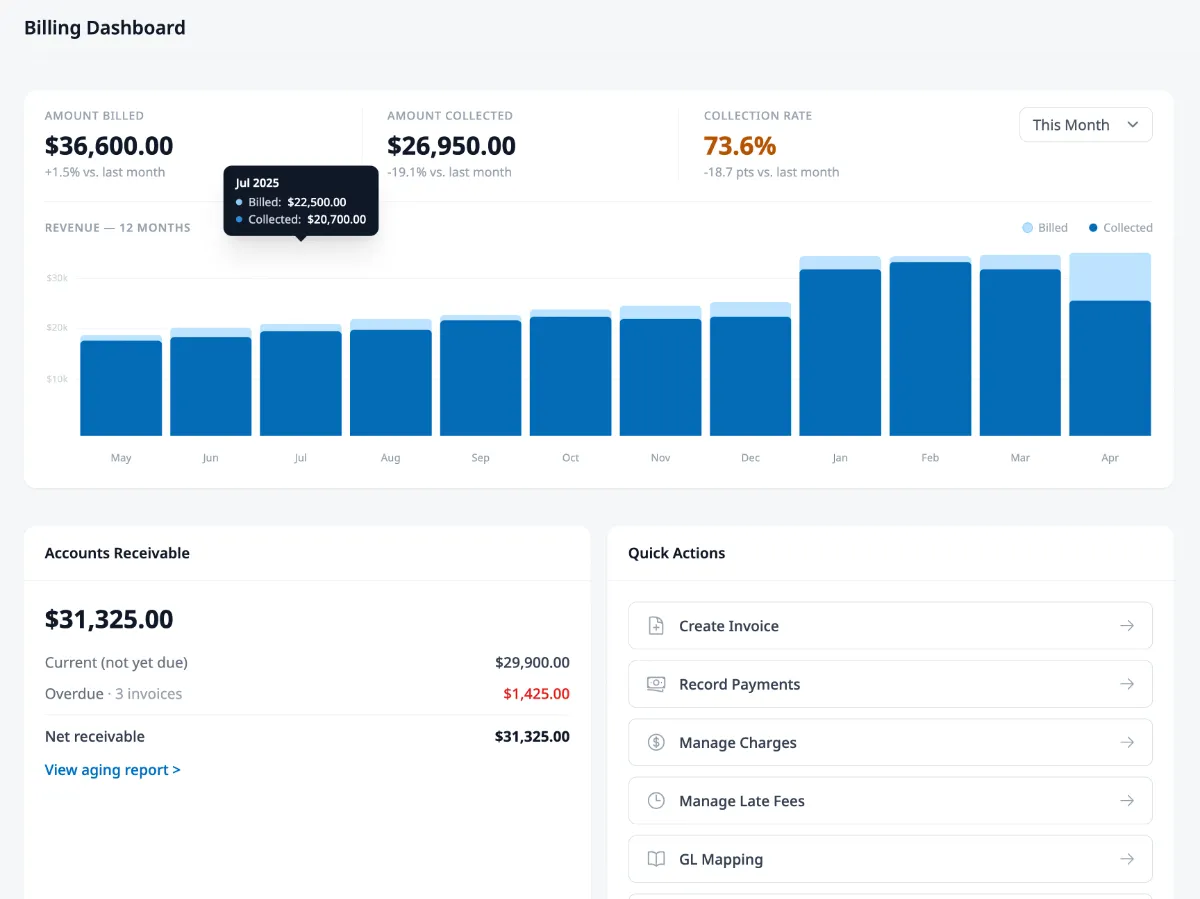Click the arrow icon on the Create Invoice row

[x=1127, y=625]
